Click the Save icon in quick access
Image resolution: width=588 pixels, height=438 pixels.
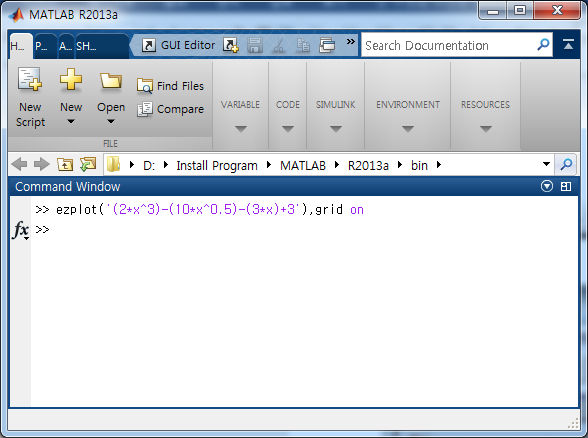(255, 45)
